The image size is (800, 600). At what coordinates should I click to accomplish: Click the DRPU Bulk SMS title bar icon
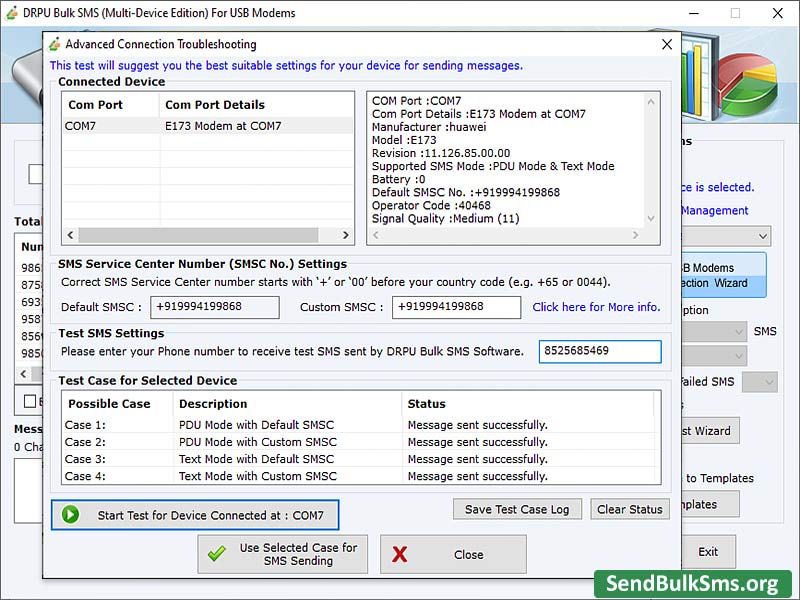click(10, 12)
